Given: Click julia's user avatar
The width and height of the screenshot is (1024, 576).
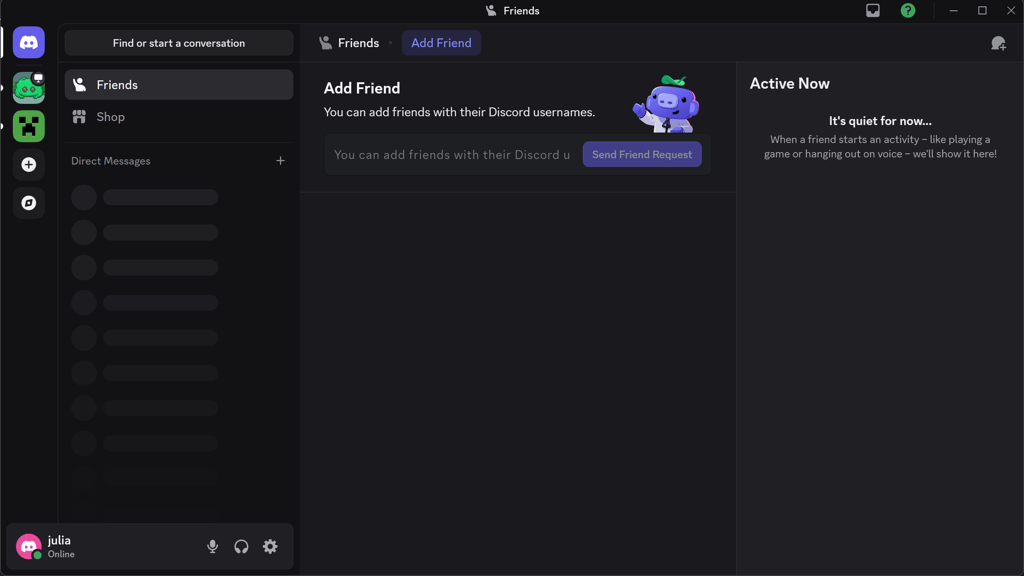Looking at the screenshot, I should (29, 547).
